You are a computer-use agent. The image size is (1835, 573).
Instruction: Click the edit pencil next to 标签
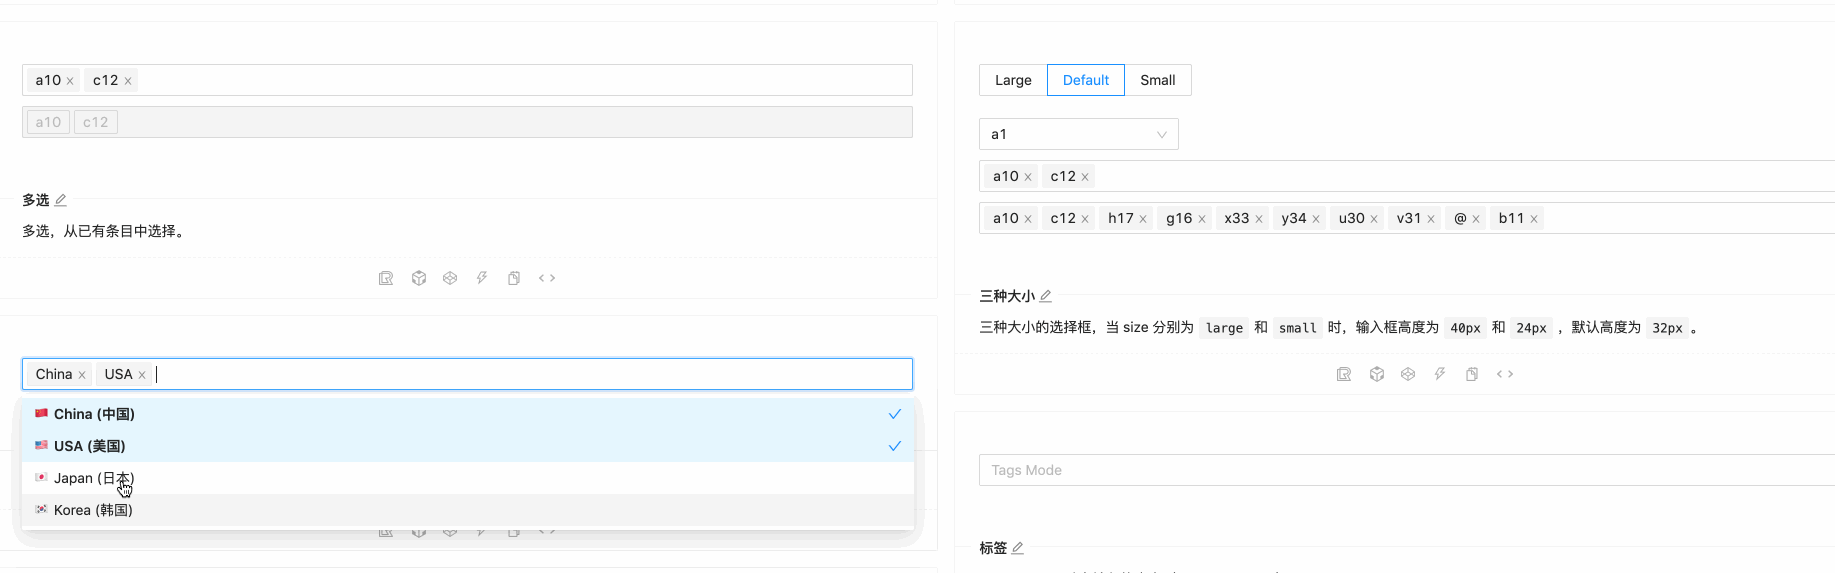click(x=1018, y=548)
